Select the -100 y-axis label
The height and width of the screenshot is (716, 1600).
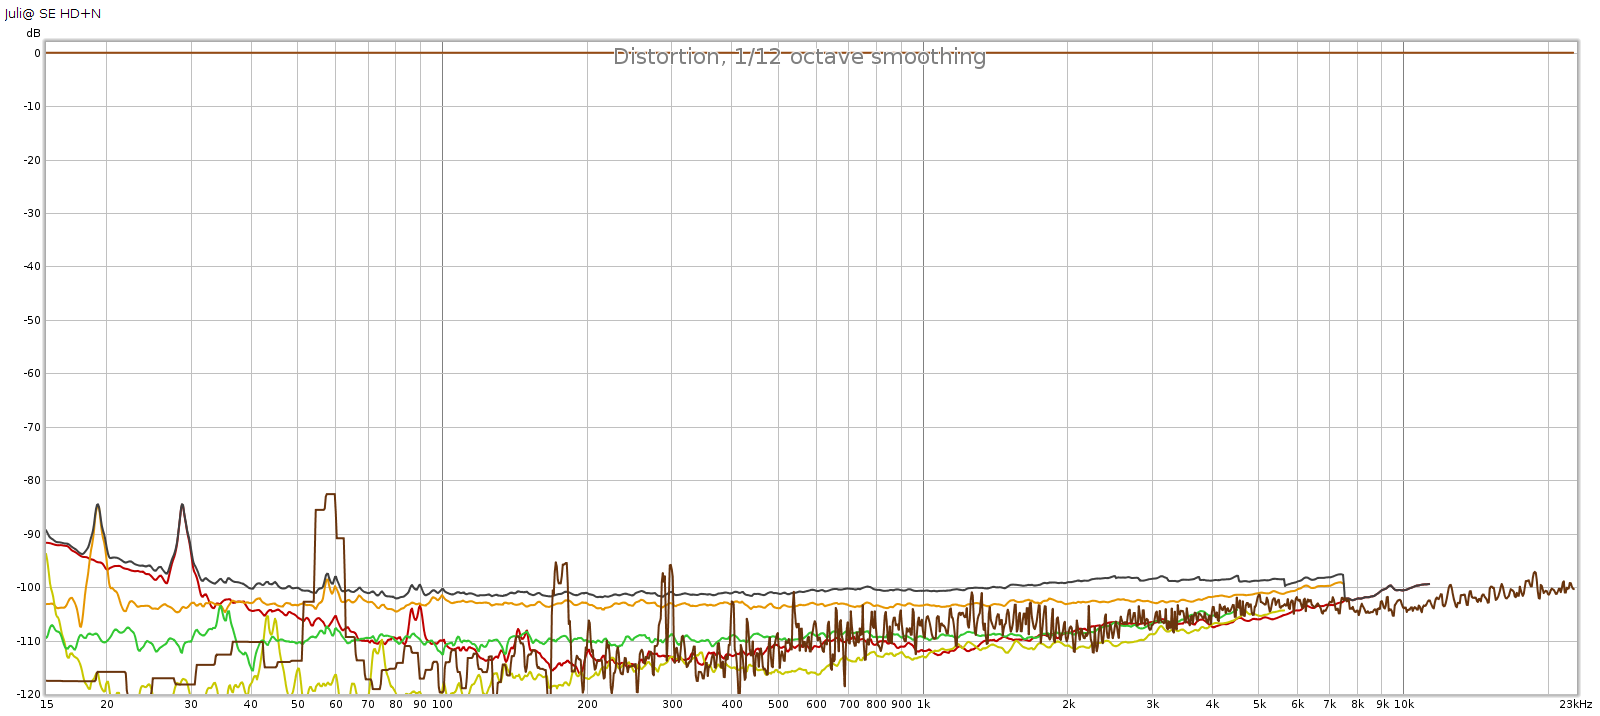[29, 587]
